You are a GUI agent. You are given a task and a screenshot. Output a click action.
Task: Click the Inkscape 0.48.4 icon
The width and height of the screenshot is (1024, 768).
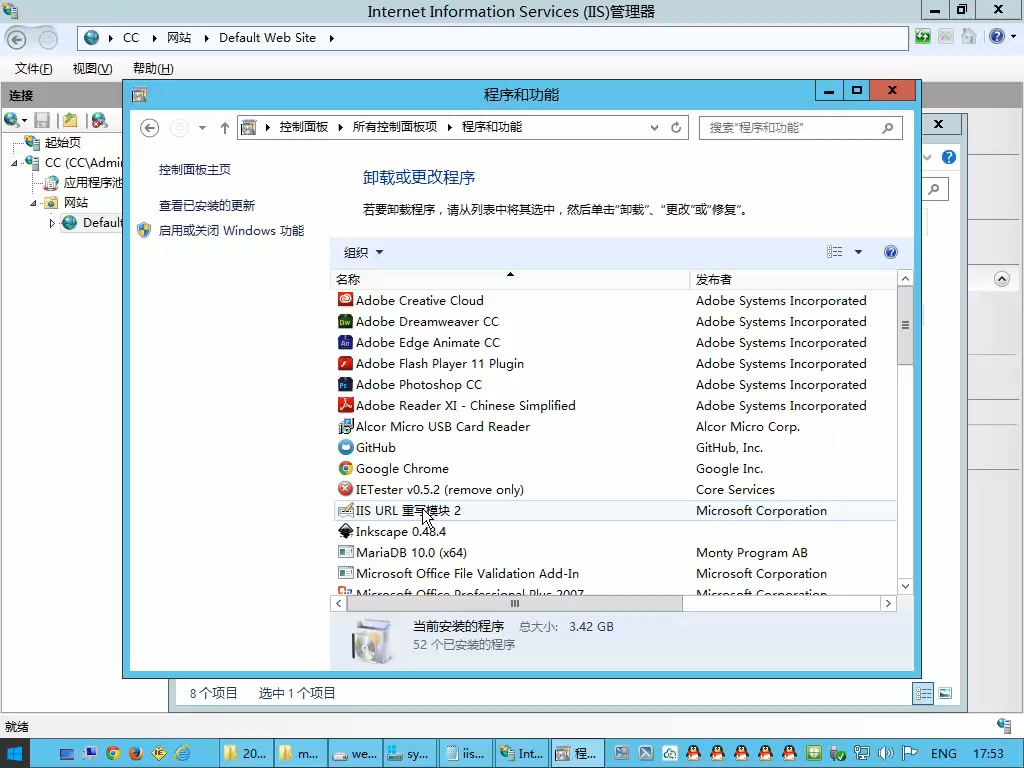click(x=345, y=531)
